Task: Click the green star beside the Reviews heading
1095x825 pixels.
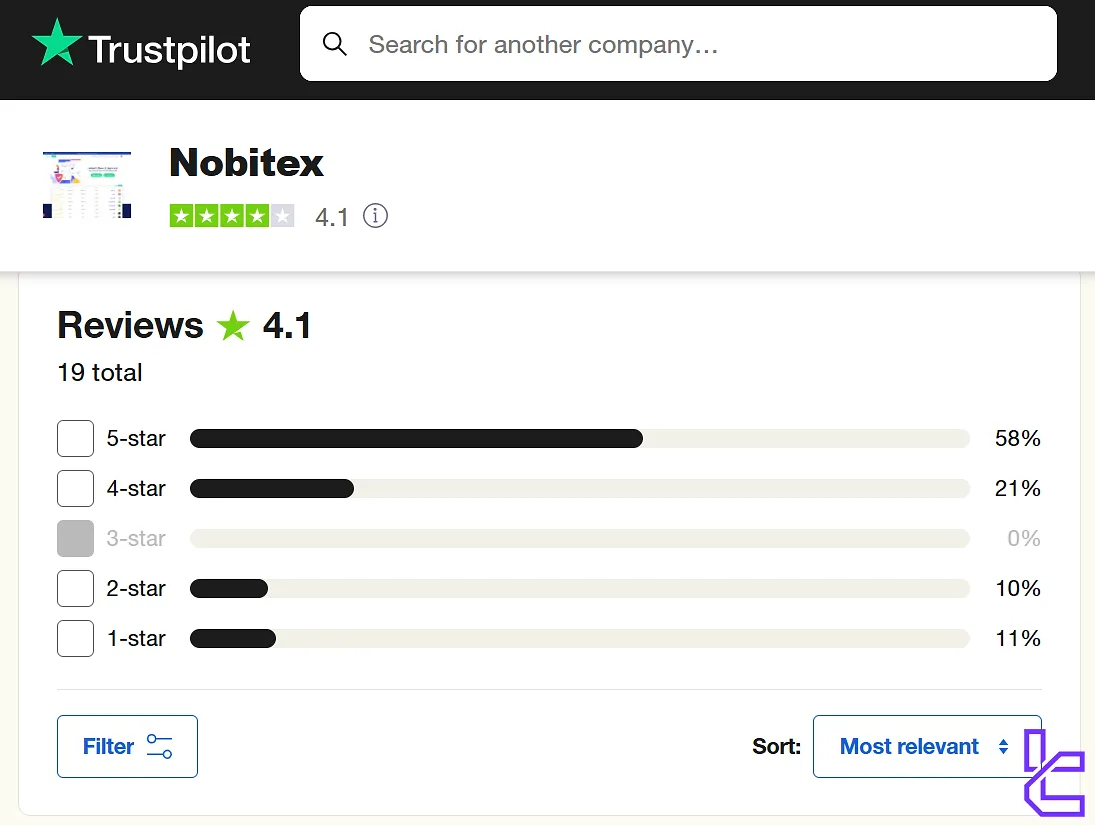Action: tap(233, 326)
